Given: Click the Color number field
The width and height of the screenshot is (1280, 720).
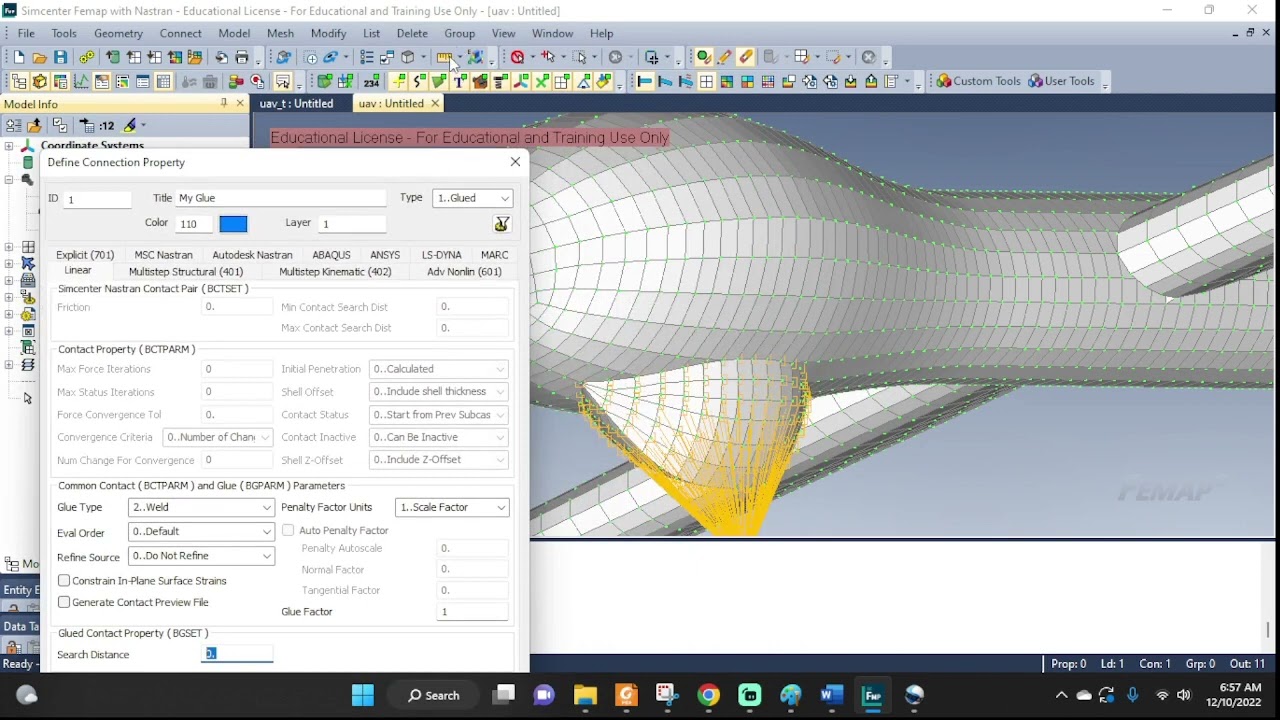Looking at the screenshot, I should (x=194, y=224).
